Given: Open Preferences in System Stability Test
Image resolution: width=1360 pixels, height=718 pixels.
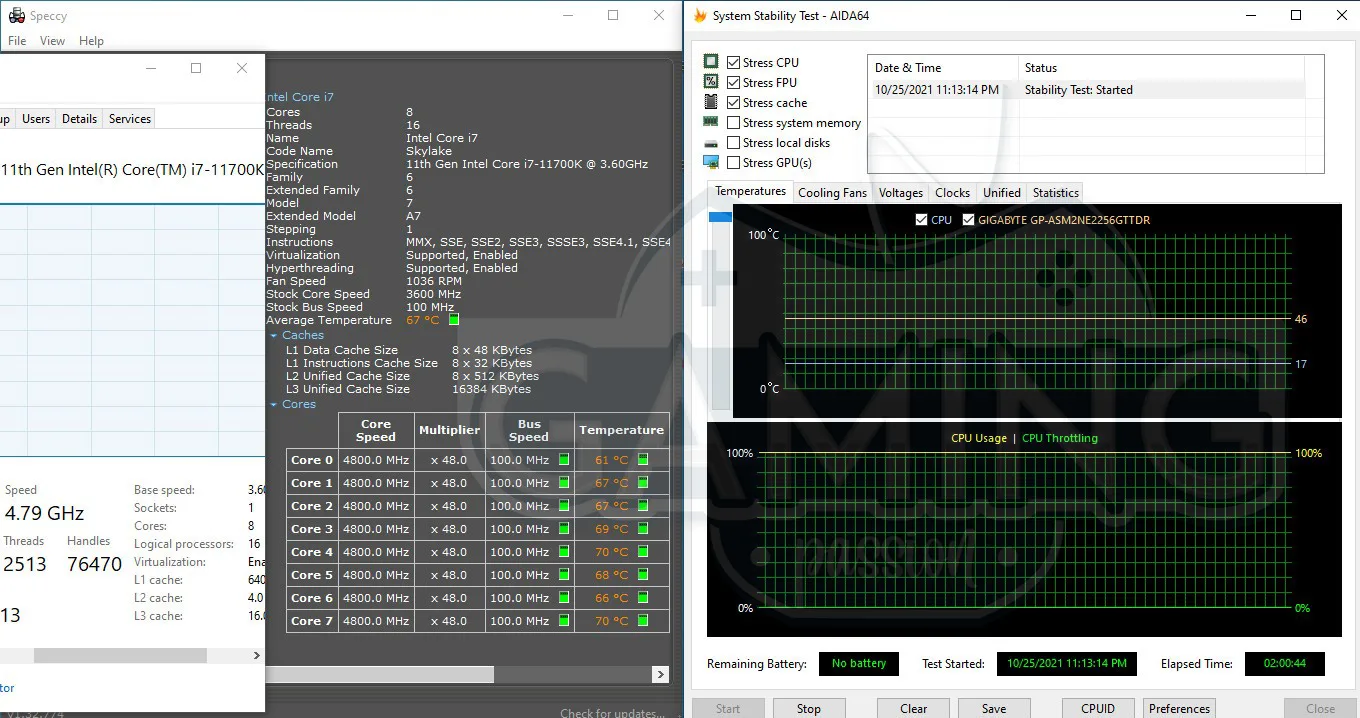Looking at the screenshot, I should (x=1179, y=708).
